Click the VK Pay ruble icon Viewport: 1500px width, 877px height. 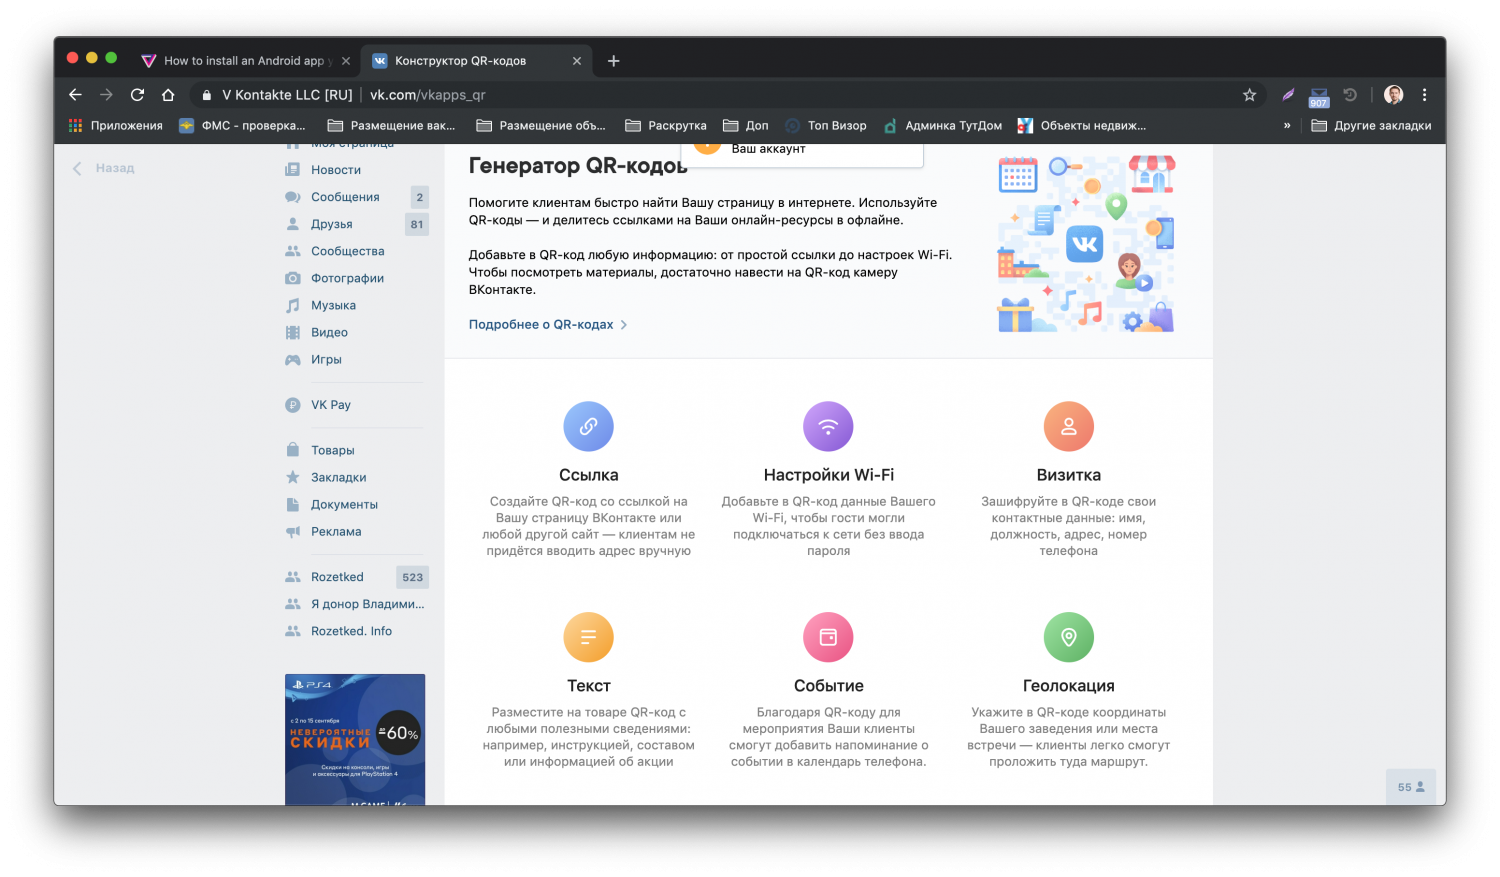293,405
